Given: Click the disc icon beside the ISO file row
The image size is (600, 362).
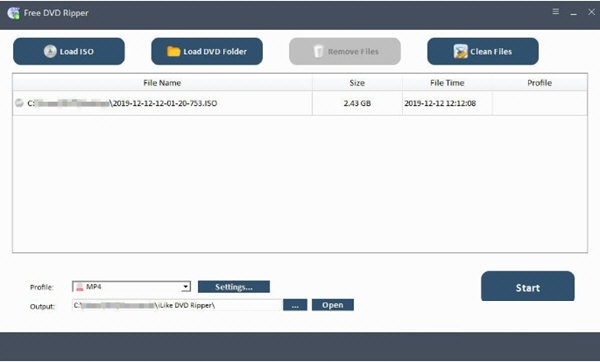Looking at the screenshot, I should click(19, 103).
